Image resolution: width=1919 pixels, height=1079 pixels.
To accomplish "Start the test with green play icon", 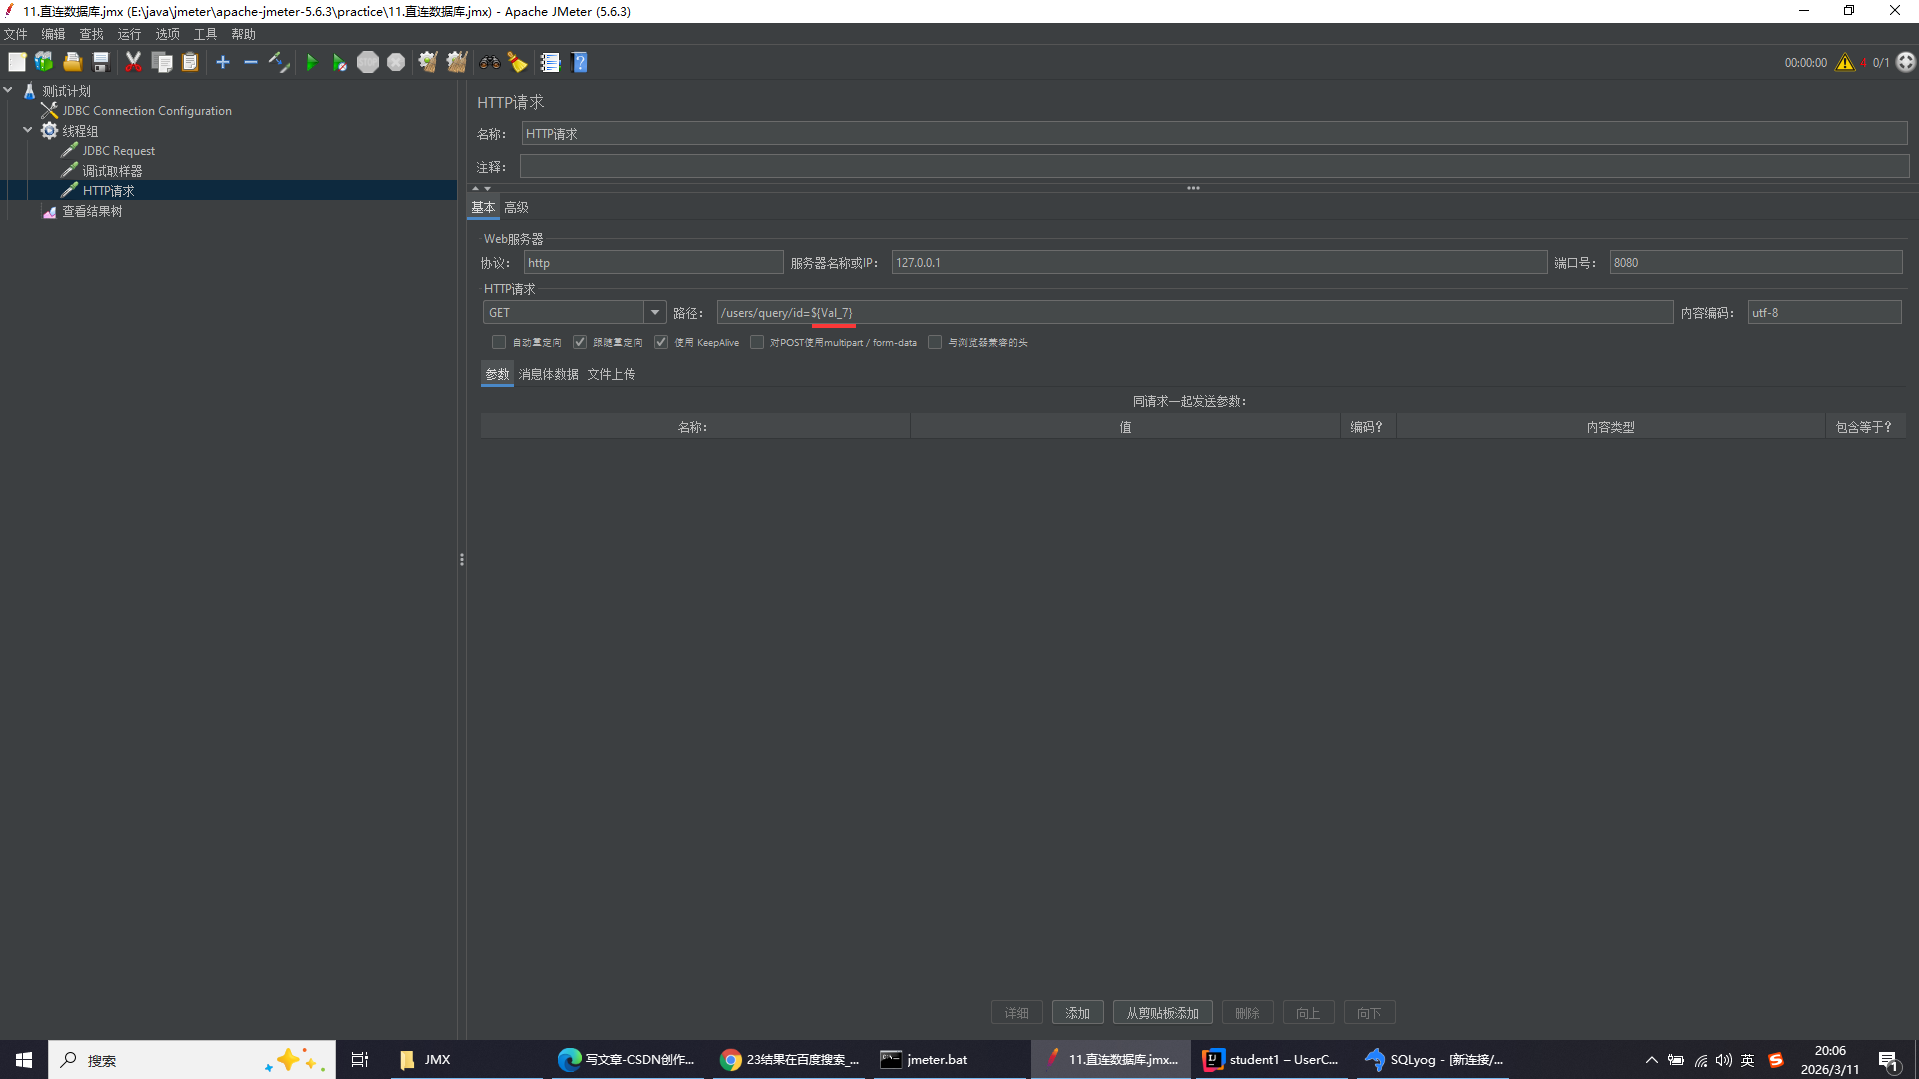I will coord(311,62).
